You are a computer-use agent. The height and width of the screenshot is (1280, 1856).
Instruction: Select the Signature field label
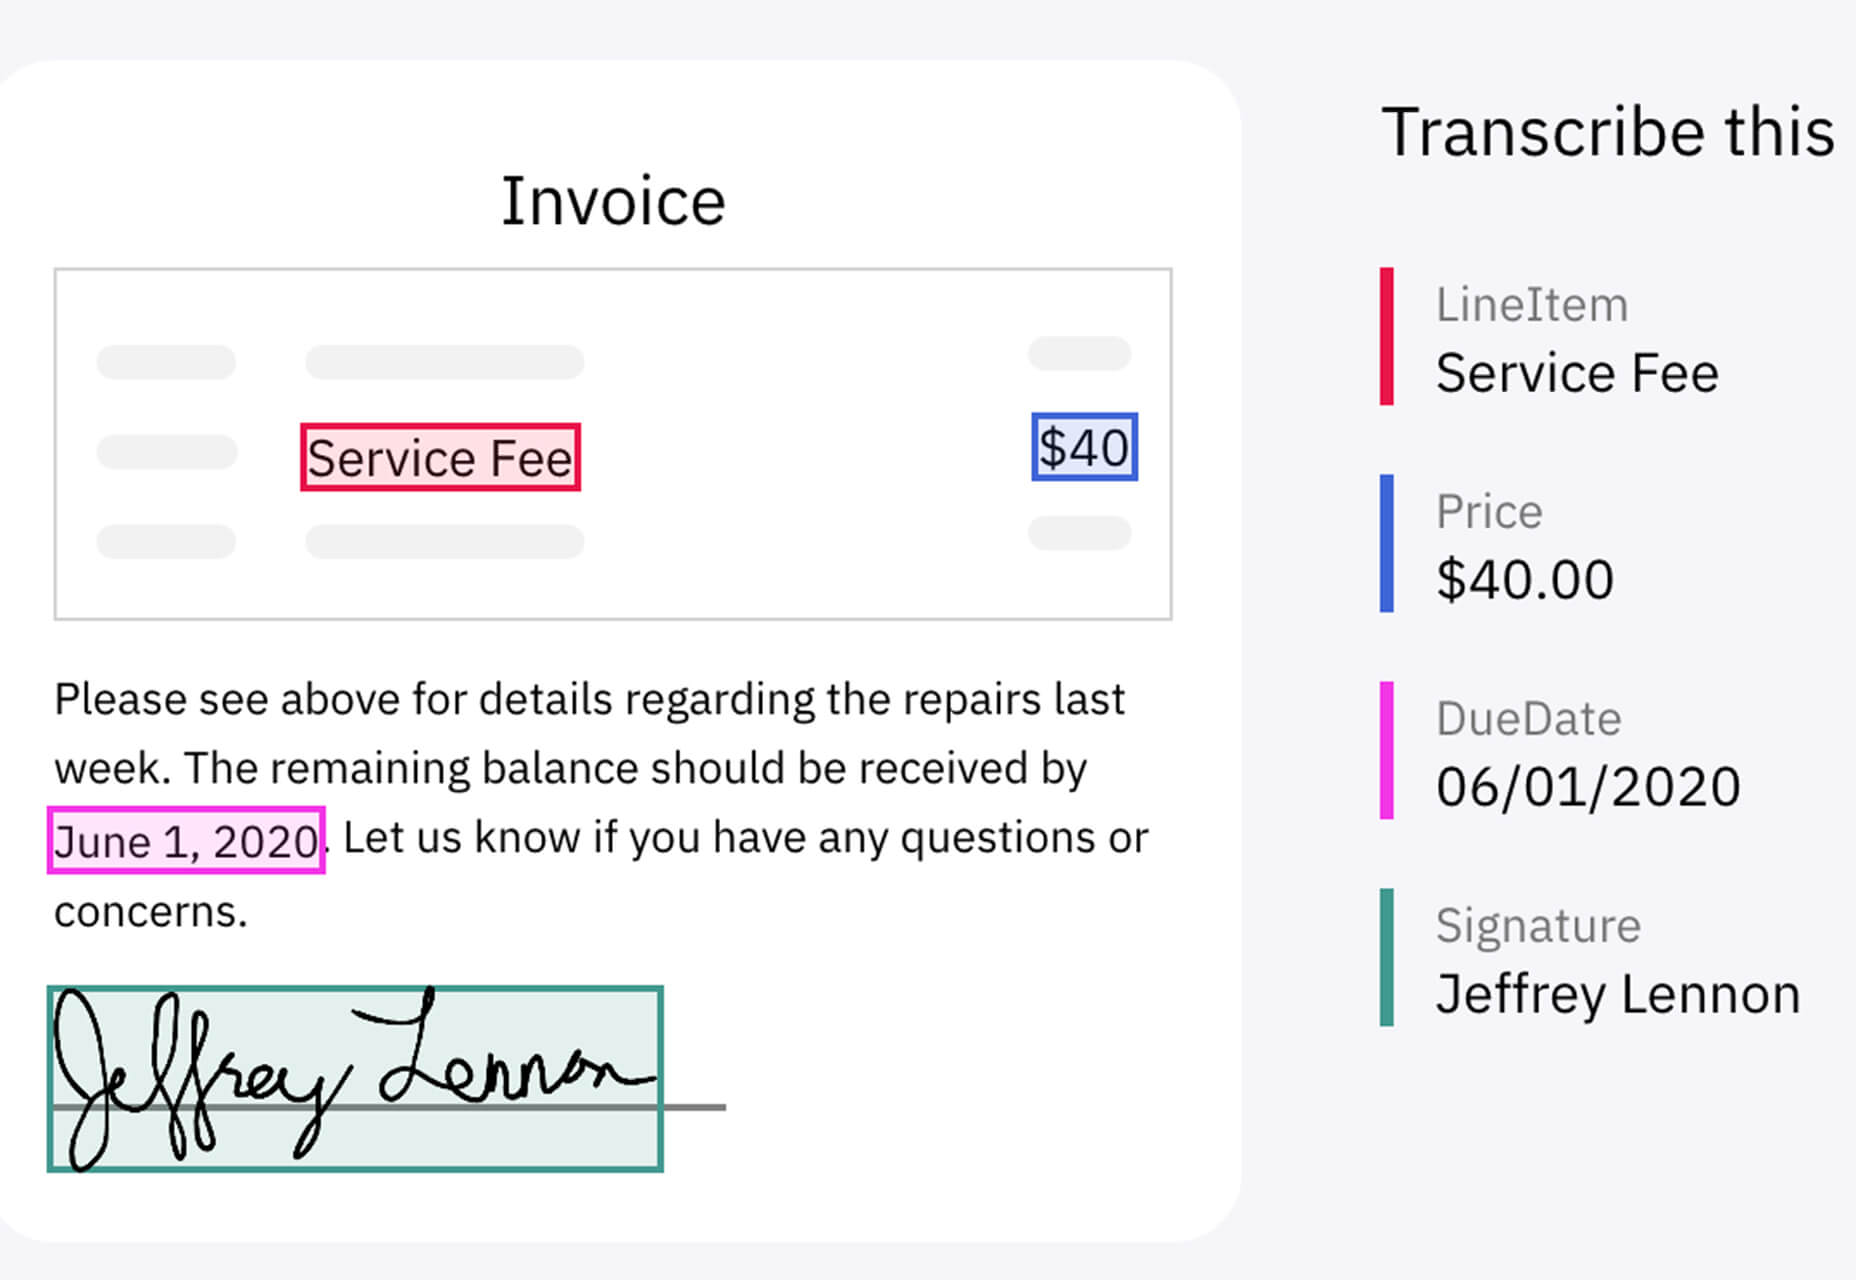[x=1538, y=927]
